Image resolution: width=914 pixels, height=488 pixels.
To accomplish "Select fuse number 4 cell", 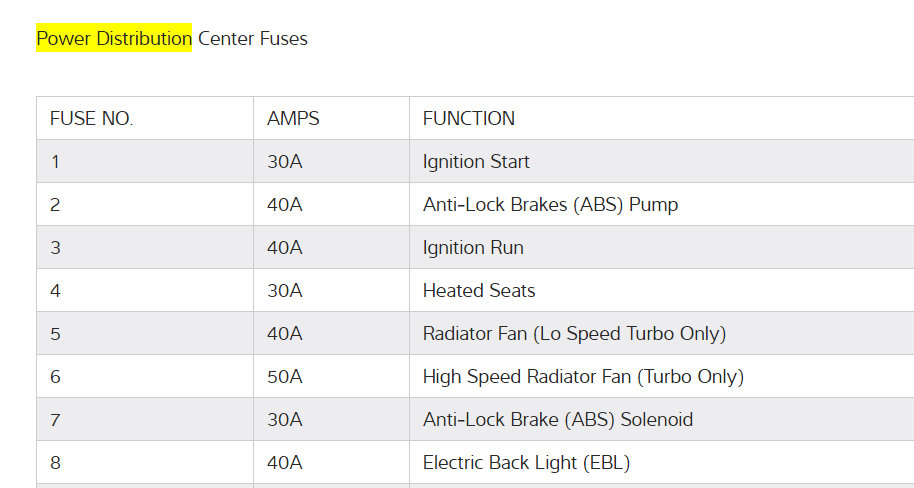I will [x=55, y=290].
